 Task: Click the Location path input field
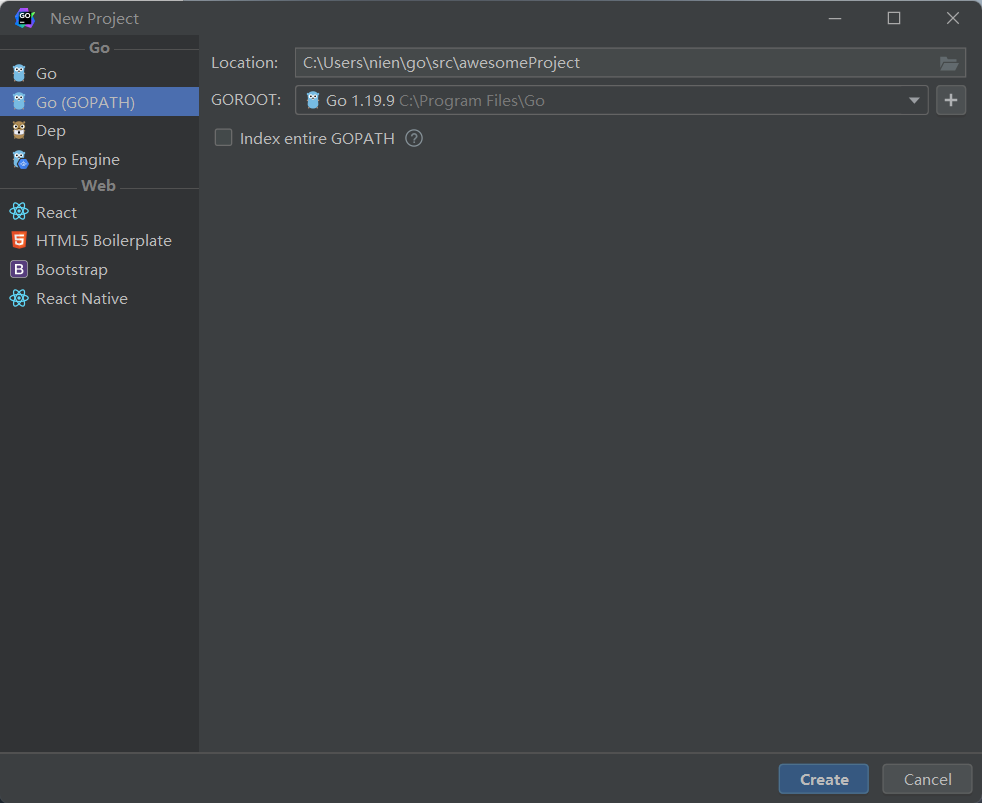tap(630, 63)
